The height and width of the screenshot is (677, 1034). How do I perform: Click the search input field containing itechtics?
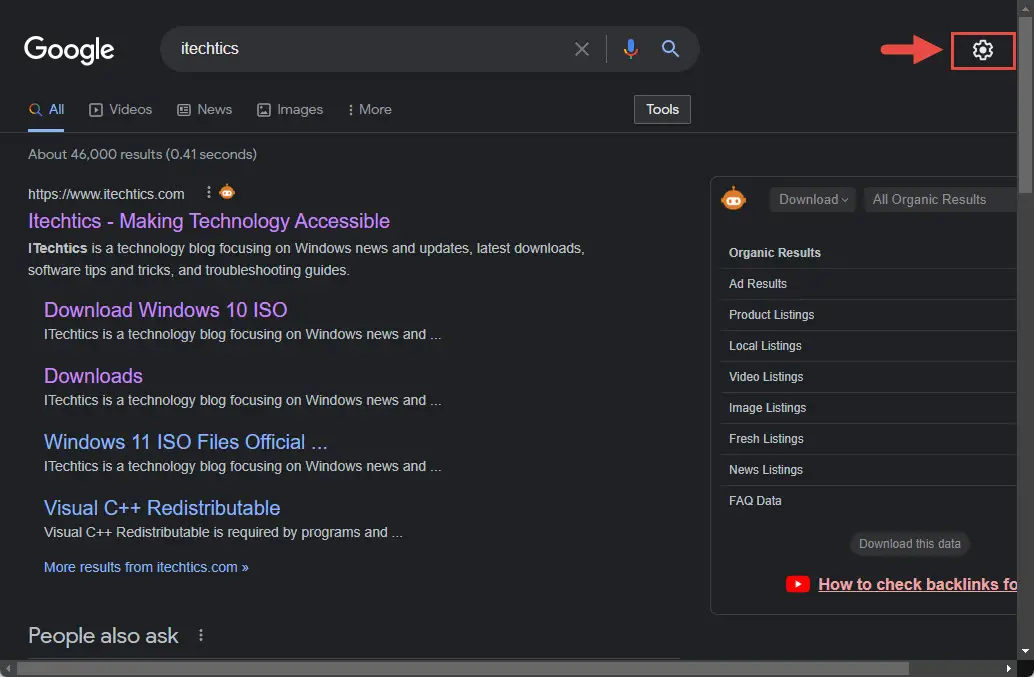(369, 49)
